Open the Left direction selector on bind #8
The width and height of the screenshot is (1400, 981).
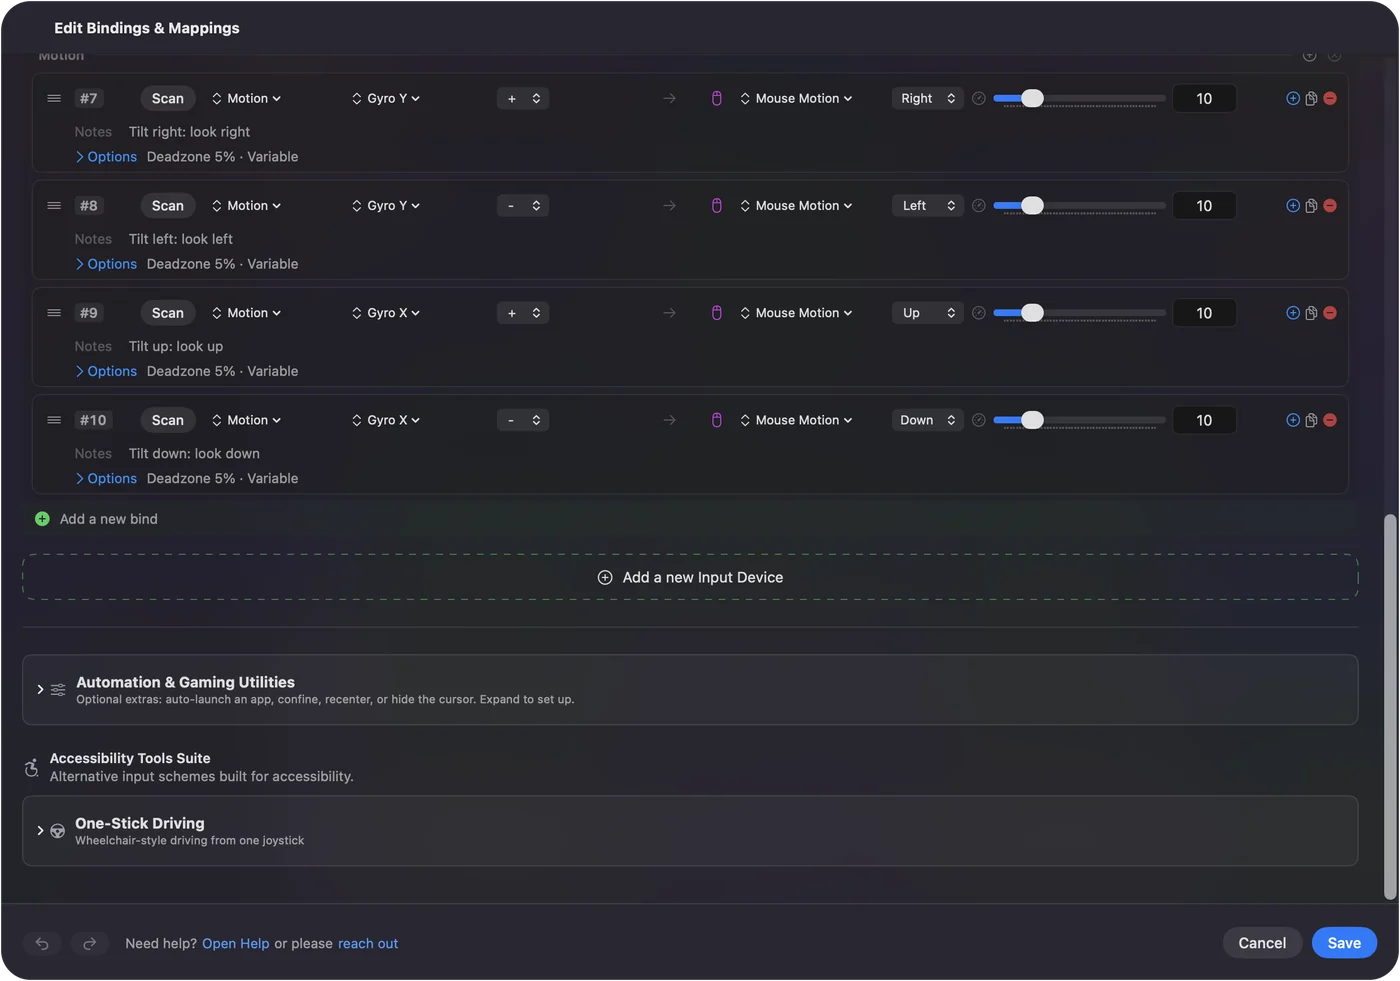(x=928, y=205)
